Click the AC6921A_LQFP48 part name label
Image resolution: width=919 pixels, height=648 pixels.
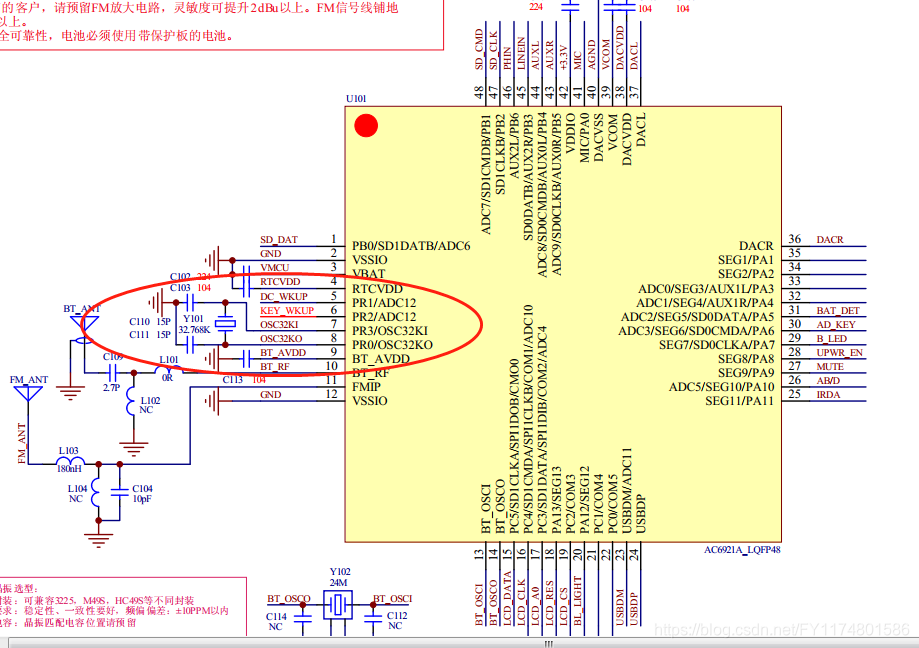point(742,550)
